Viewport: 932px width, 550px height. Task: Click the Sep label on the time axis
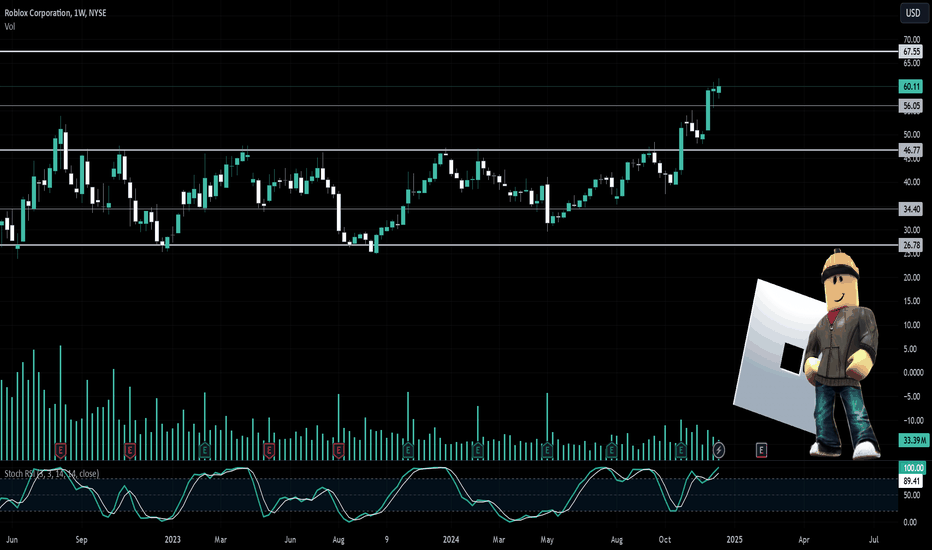[x=81, y=540]
